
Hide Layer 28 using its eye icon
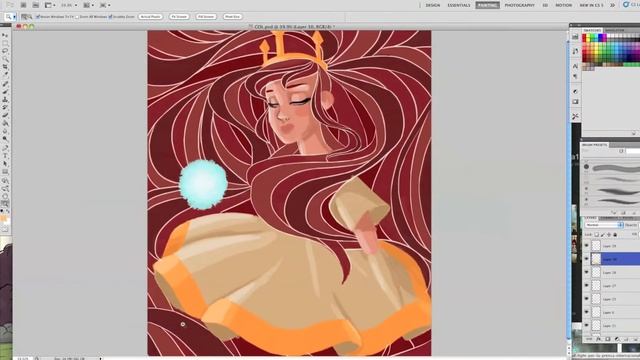coord(587,272)
